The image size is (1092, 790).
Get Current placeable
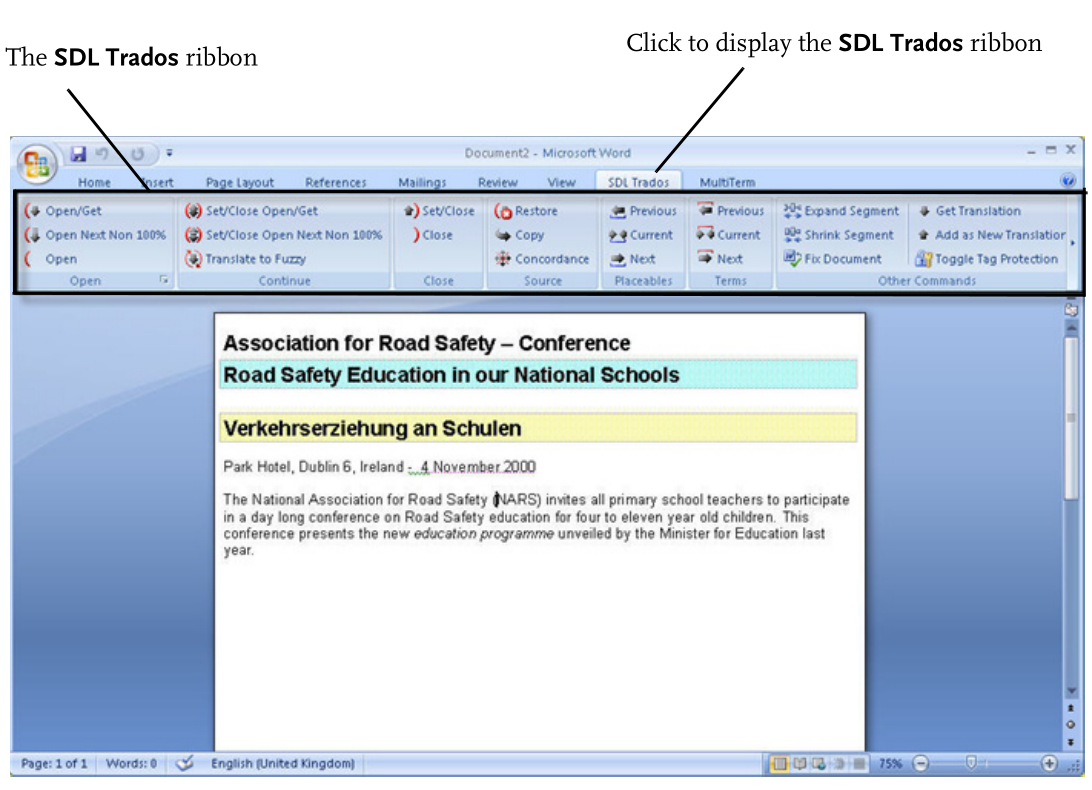pos(641,235)
